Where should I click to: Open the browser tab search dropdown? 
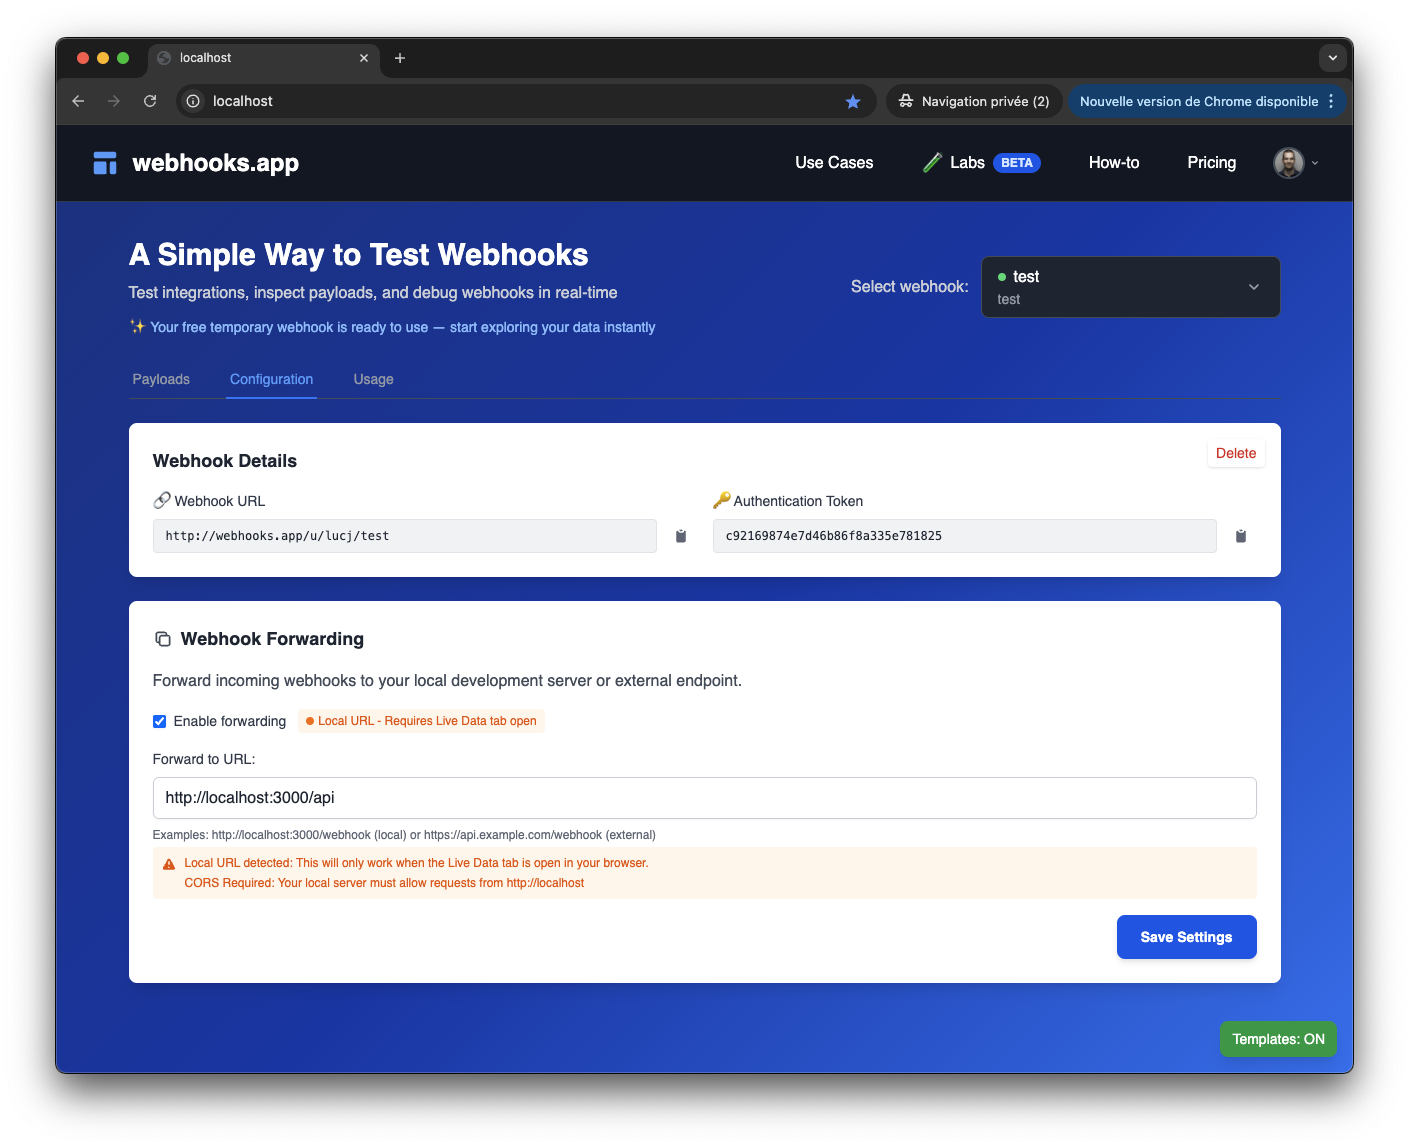1333,58
